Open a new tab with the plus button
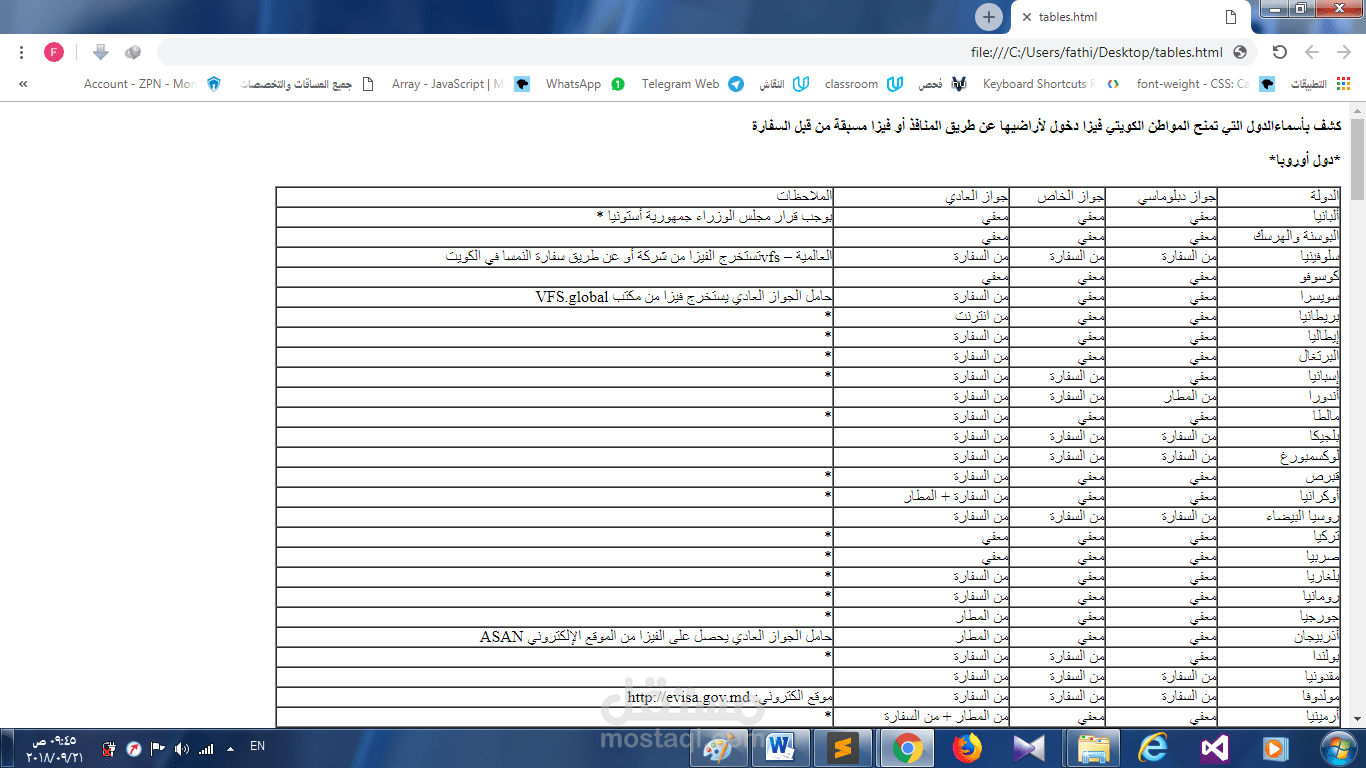The width and height of the screenshot is (1366, 768). tap(989, 17)
